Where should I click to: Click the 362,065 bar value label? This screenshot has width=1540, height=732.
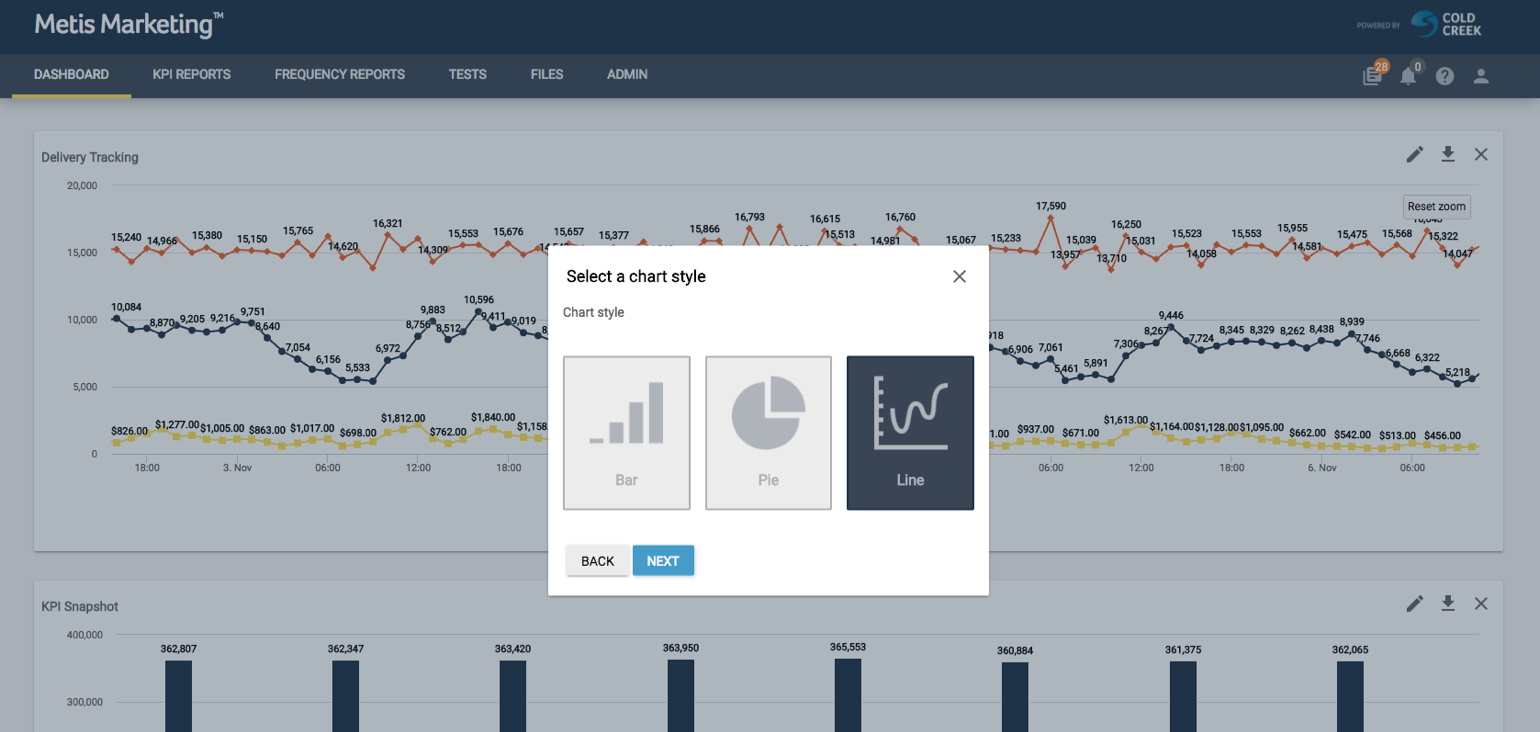click(x=1350, y=650)
